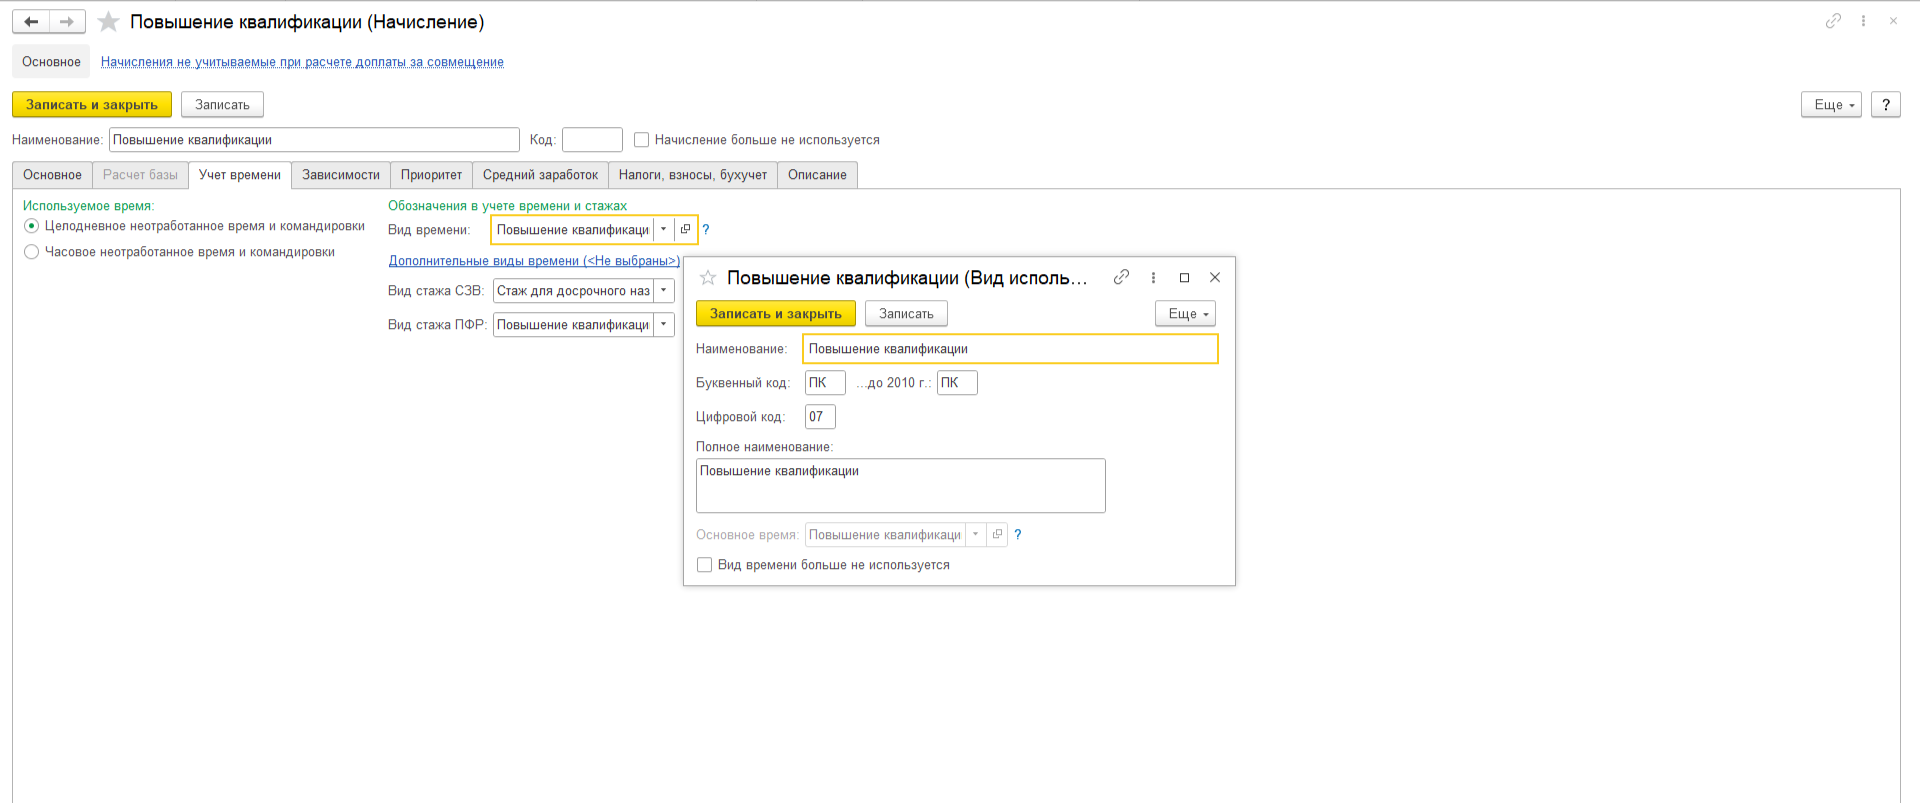1920x803 pixels.
Task: Open main window help button
Action: point(1886,104)
